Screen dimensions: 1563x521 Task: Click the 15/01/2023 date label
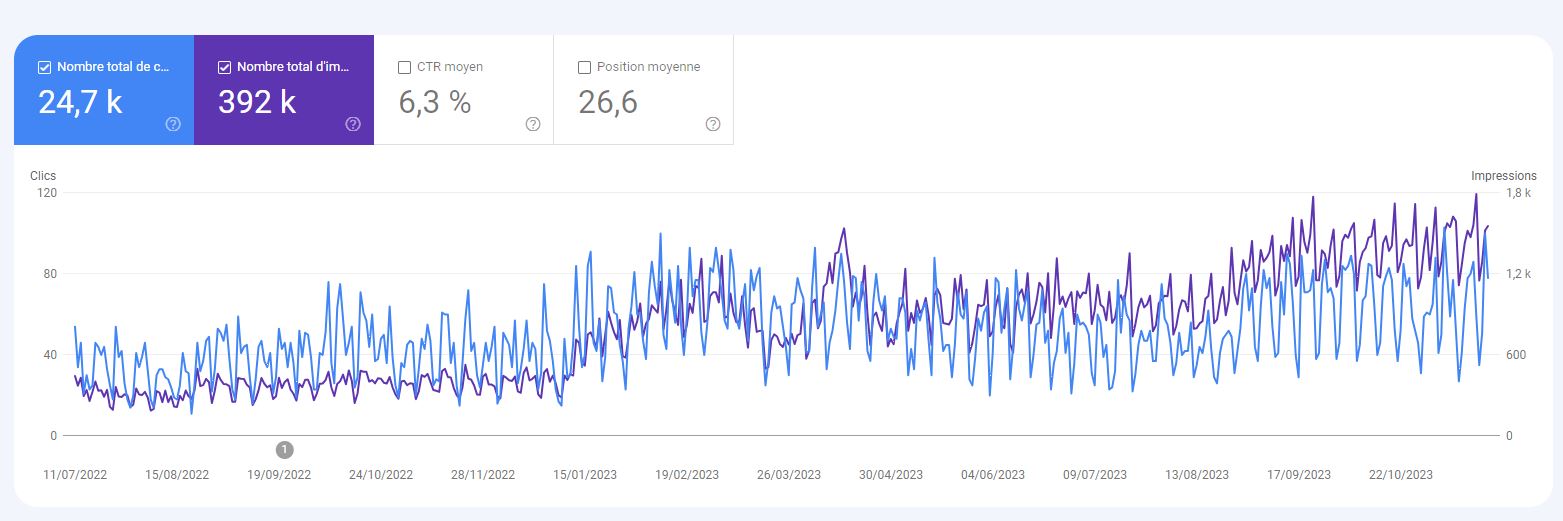tap(585, 475)
